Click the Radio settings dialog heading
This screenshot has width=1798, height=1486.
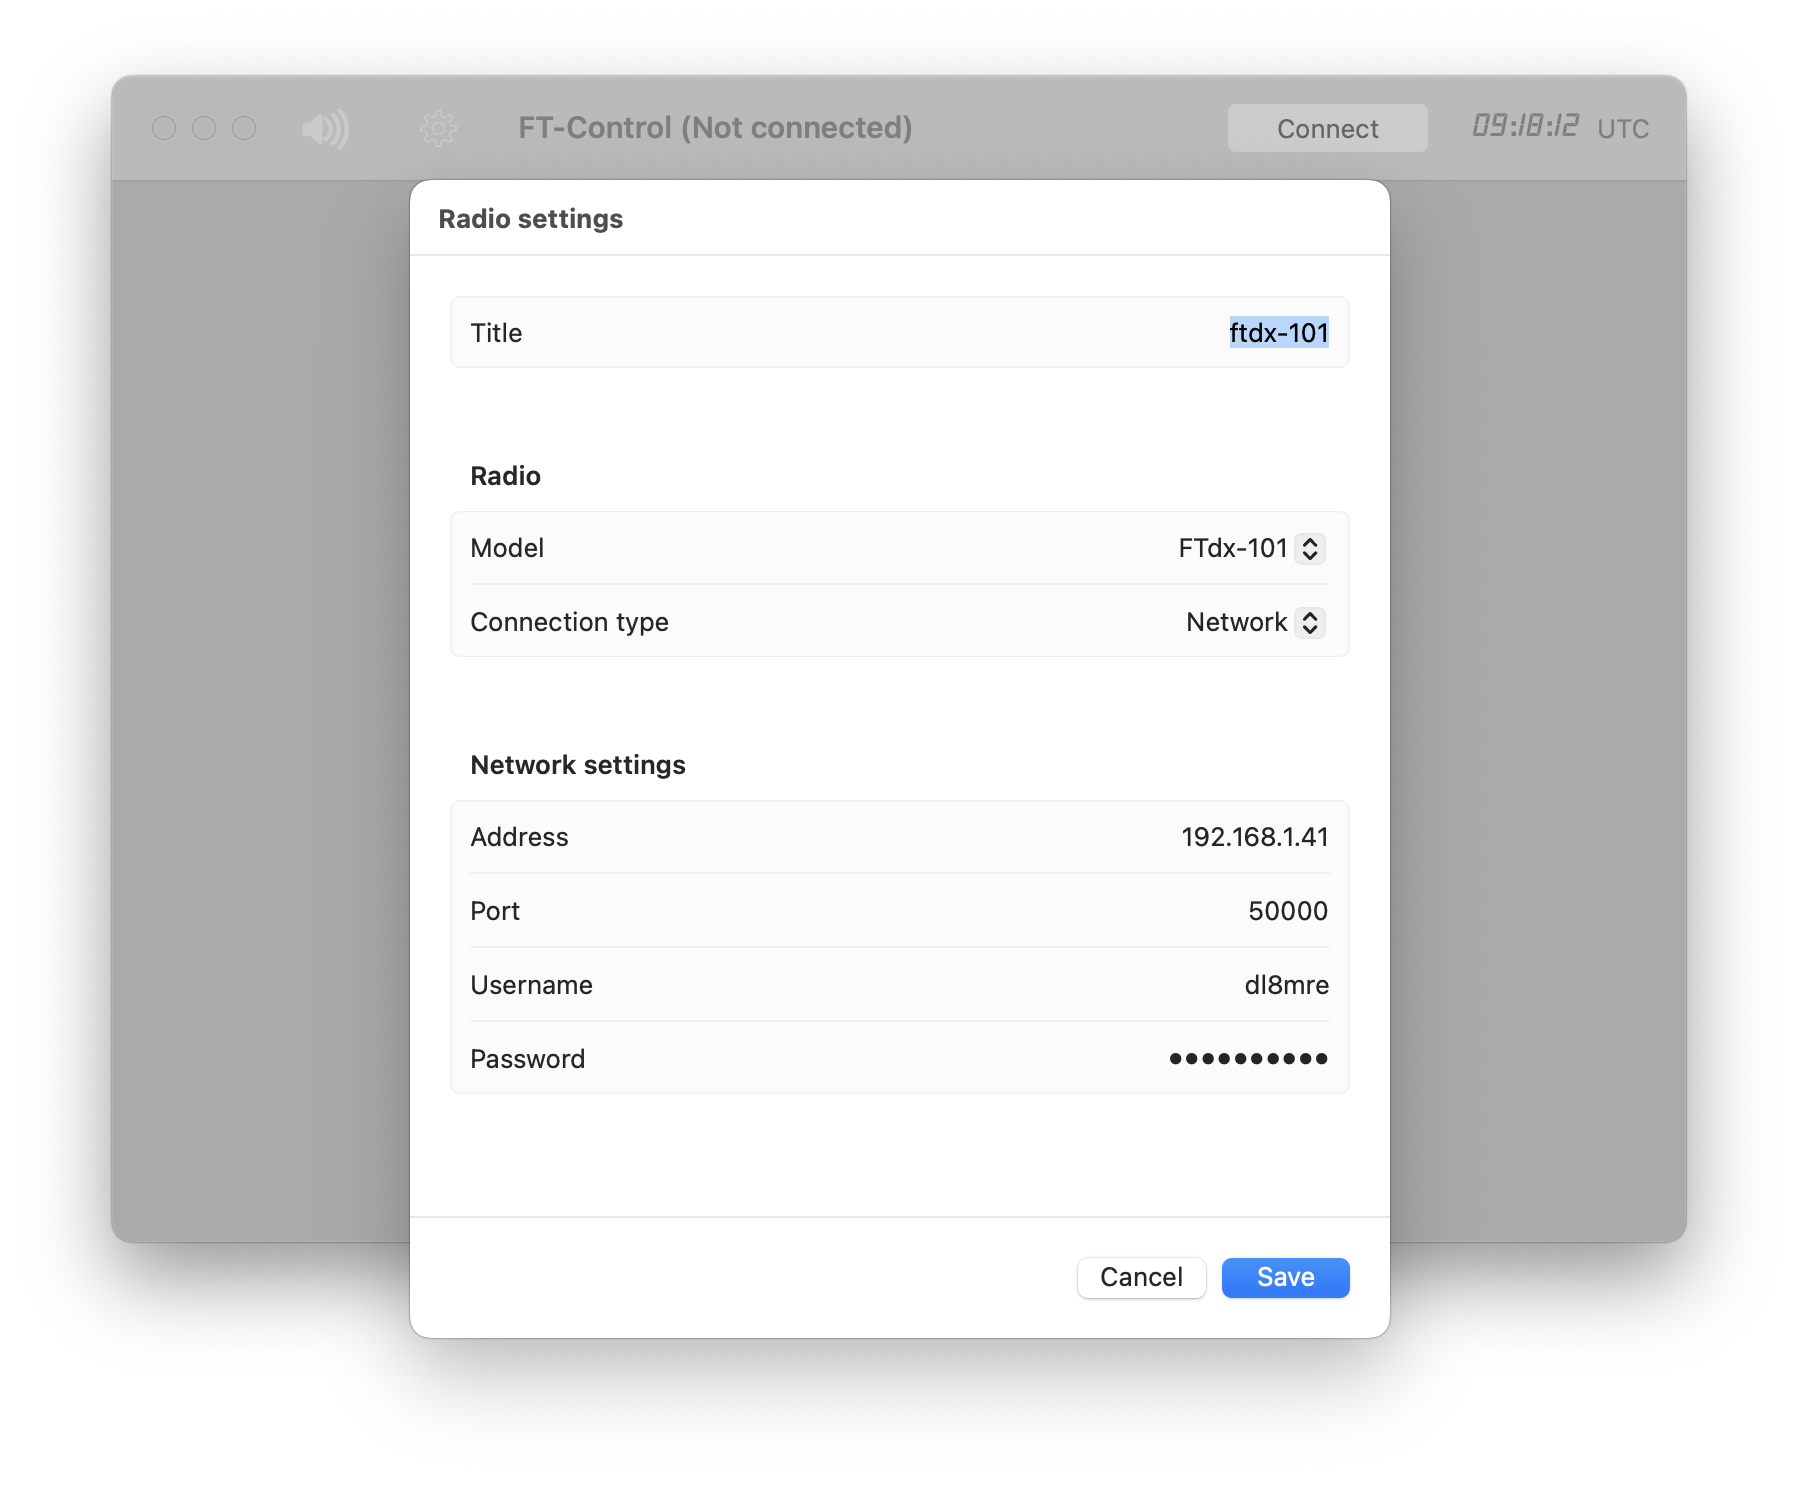coord(530,219)
